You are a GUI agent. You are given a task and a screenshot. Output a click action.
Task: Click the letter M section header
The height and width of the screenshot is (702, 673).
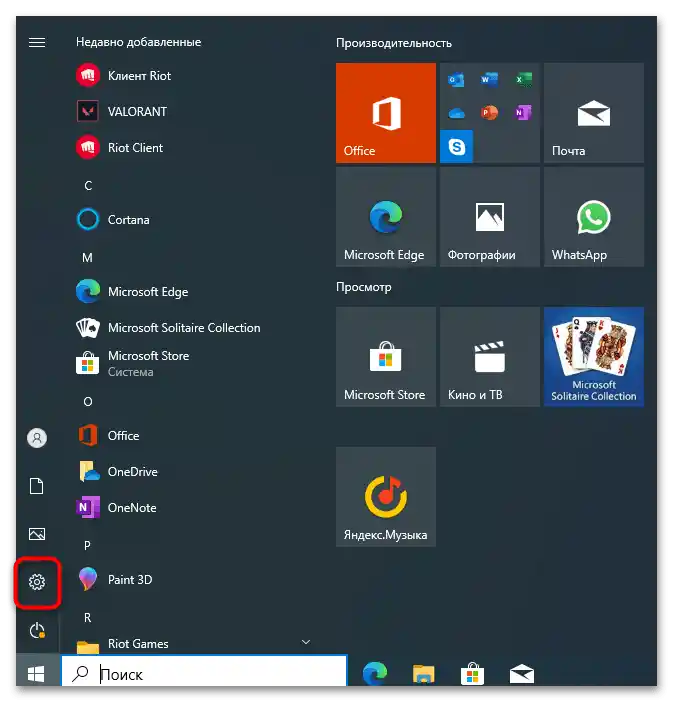click(87, 258)
